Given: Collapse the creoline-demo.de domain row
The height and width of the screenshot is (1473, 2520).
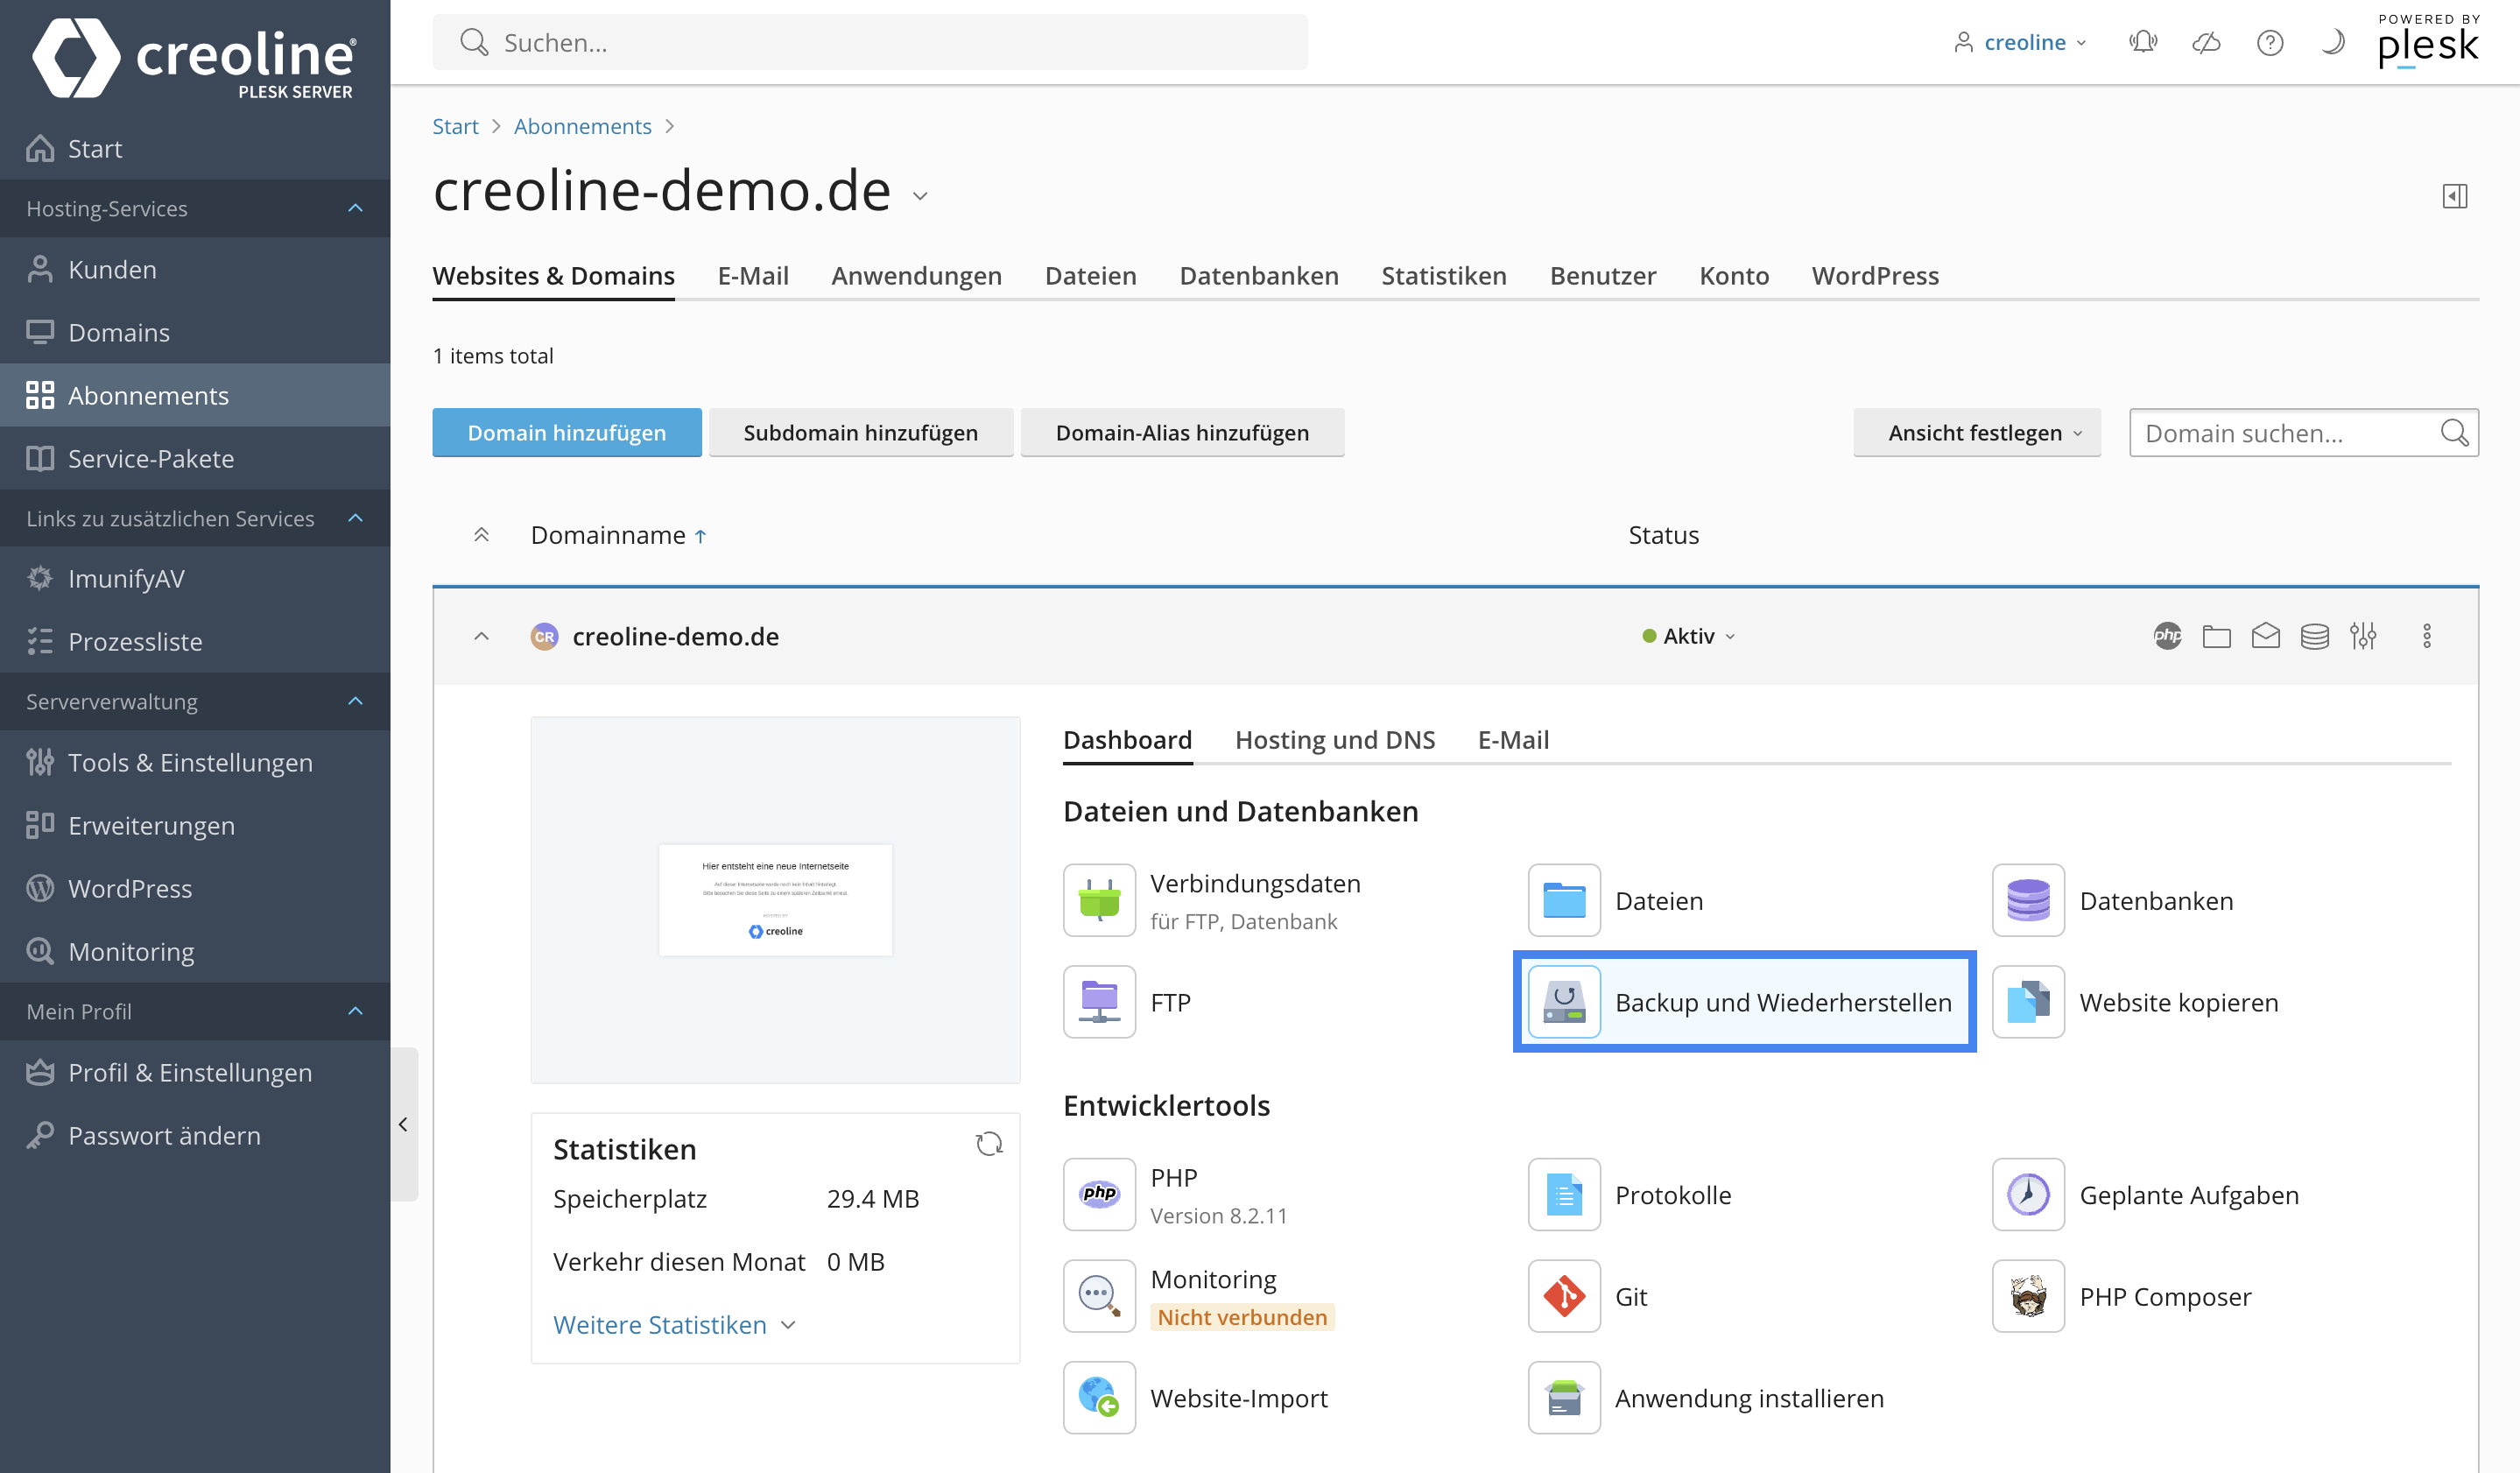Looking at the screenshot, I should (481, 636).
